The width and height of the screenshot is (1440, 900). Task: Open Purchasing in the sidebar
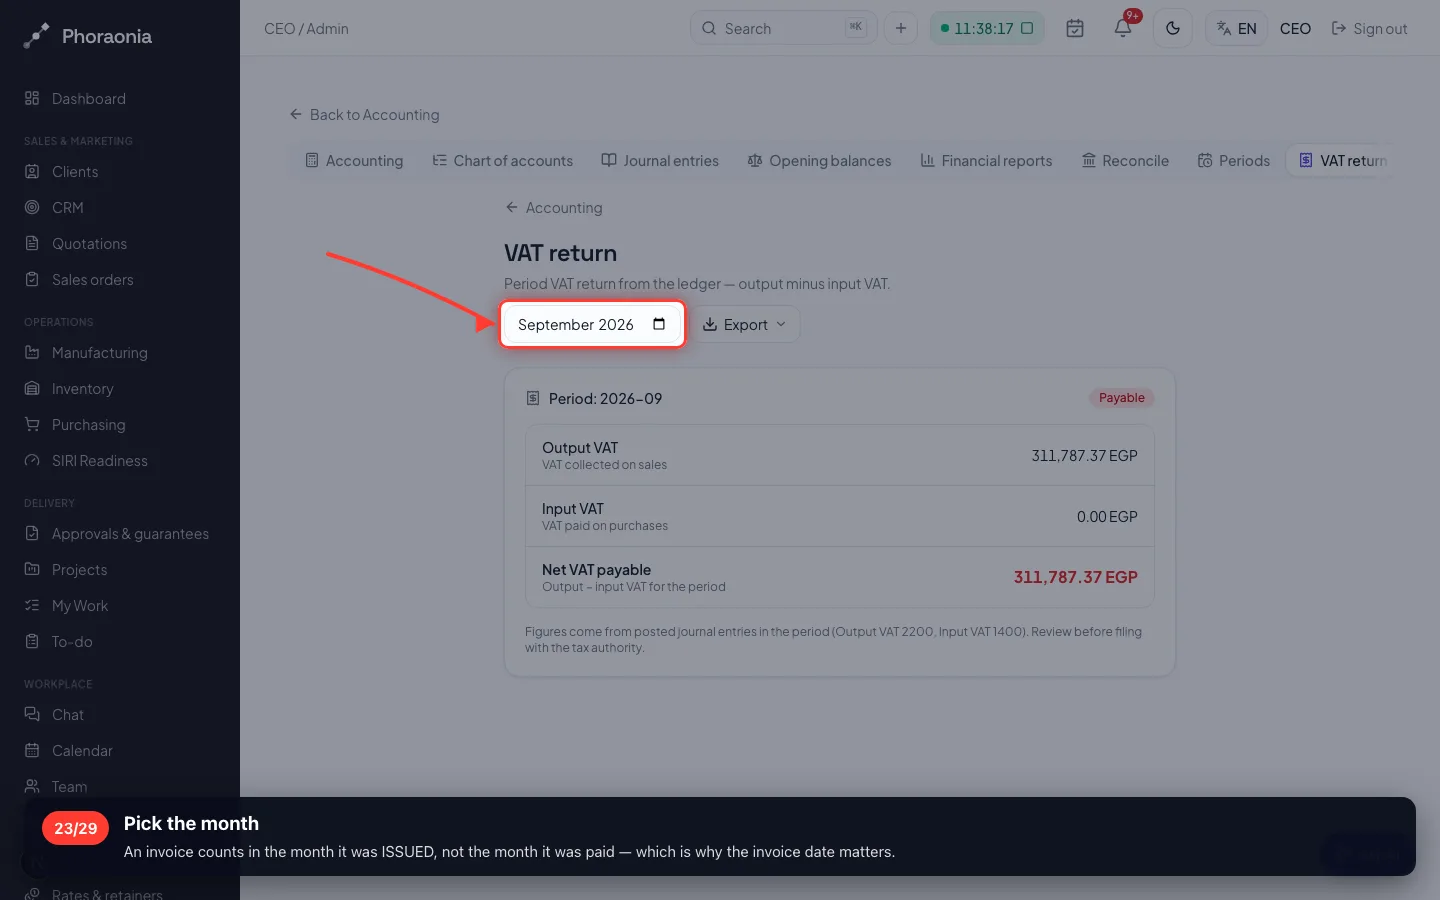pos(88,425)
